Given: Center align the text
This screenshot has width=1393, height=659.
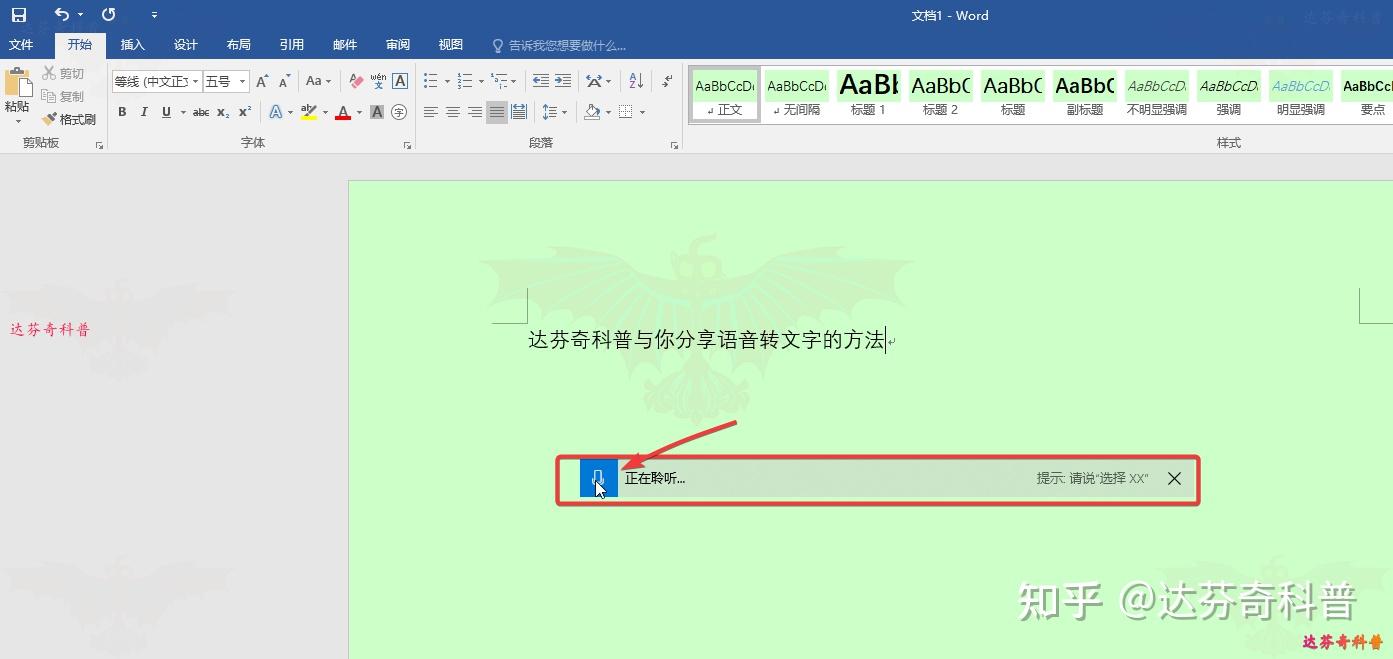Looking at the screenshot, I should tap(453, 112).
